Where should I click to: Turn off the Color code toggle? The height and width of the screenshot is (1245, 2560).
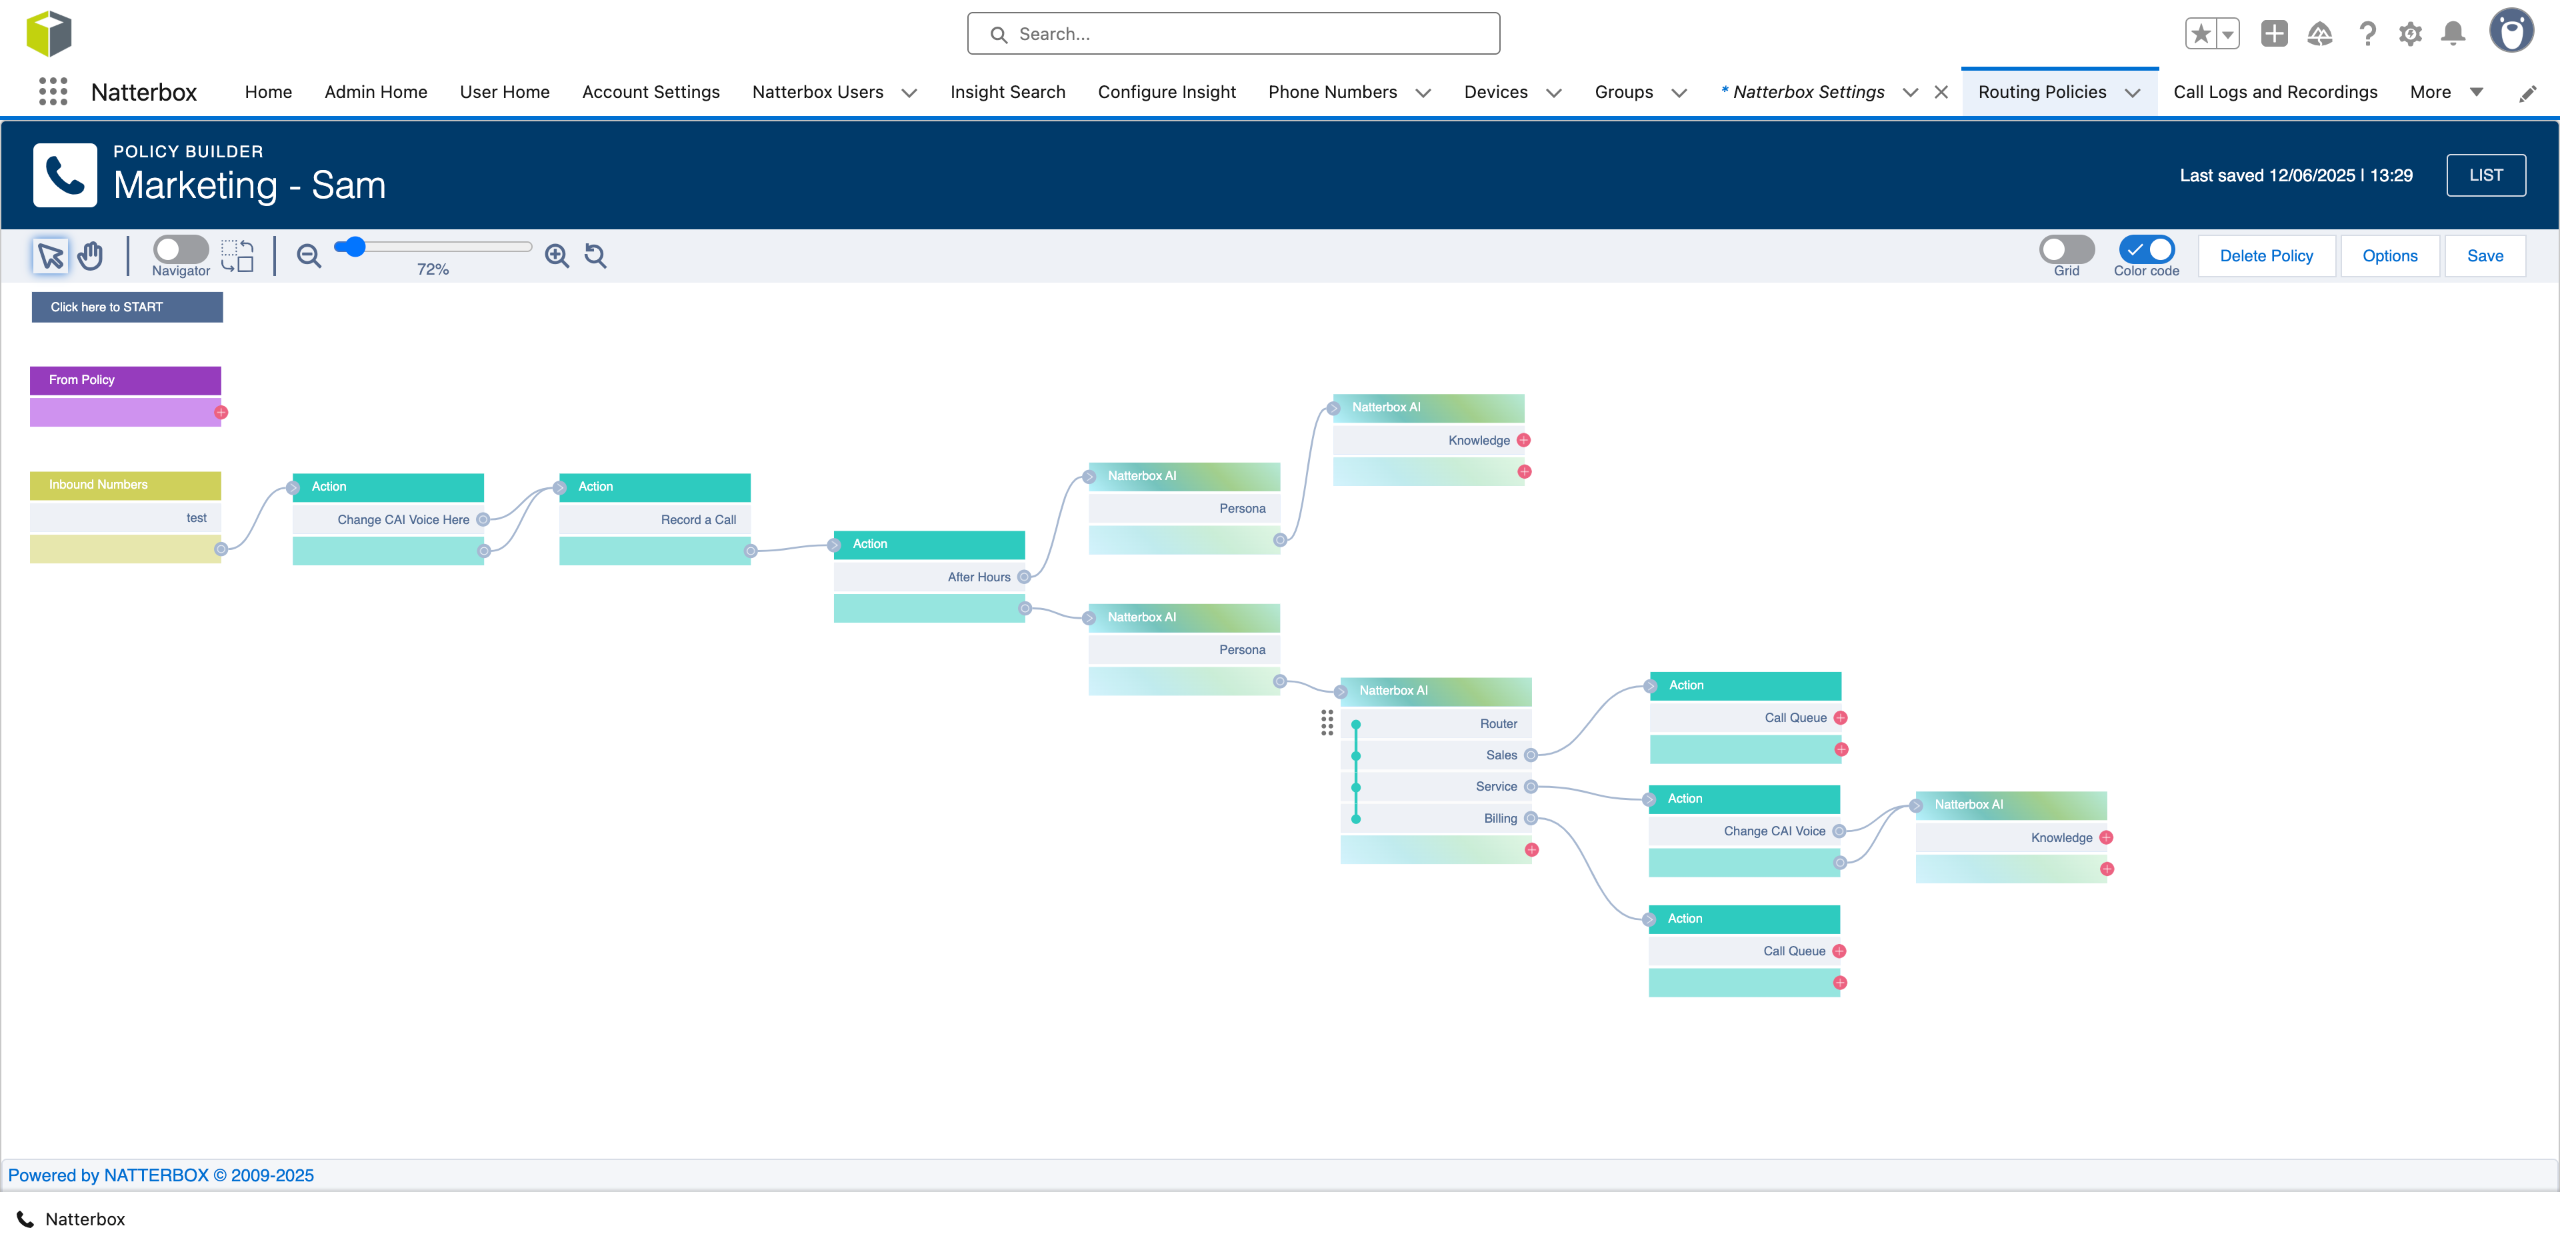coord(2146,249)
